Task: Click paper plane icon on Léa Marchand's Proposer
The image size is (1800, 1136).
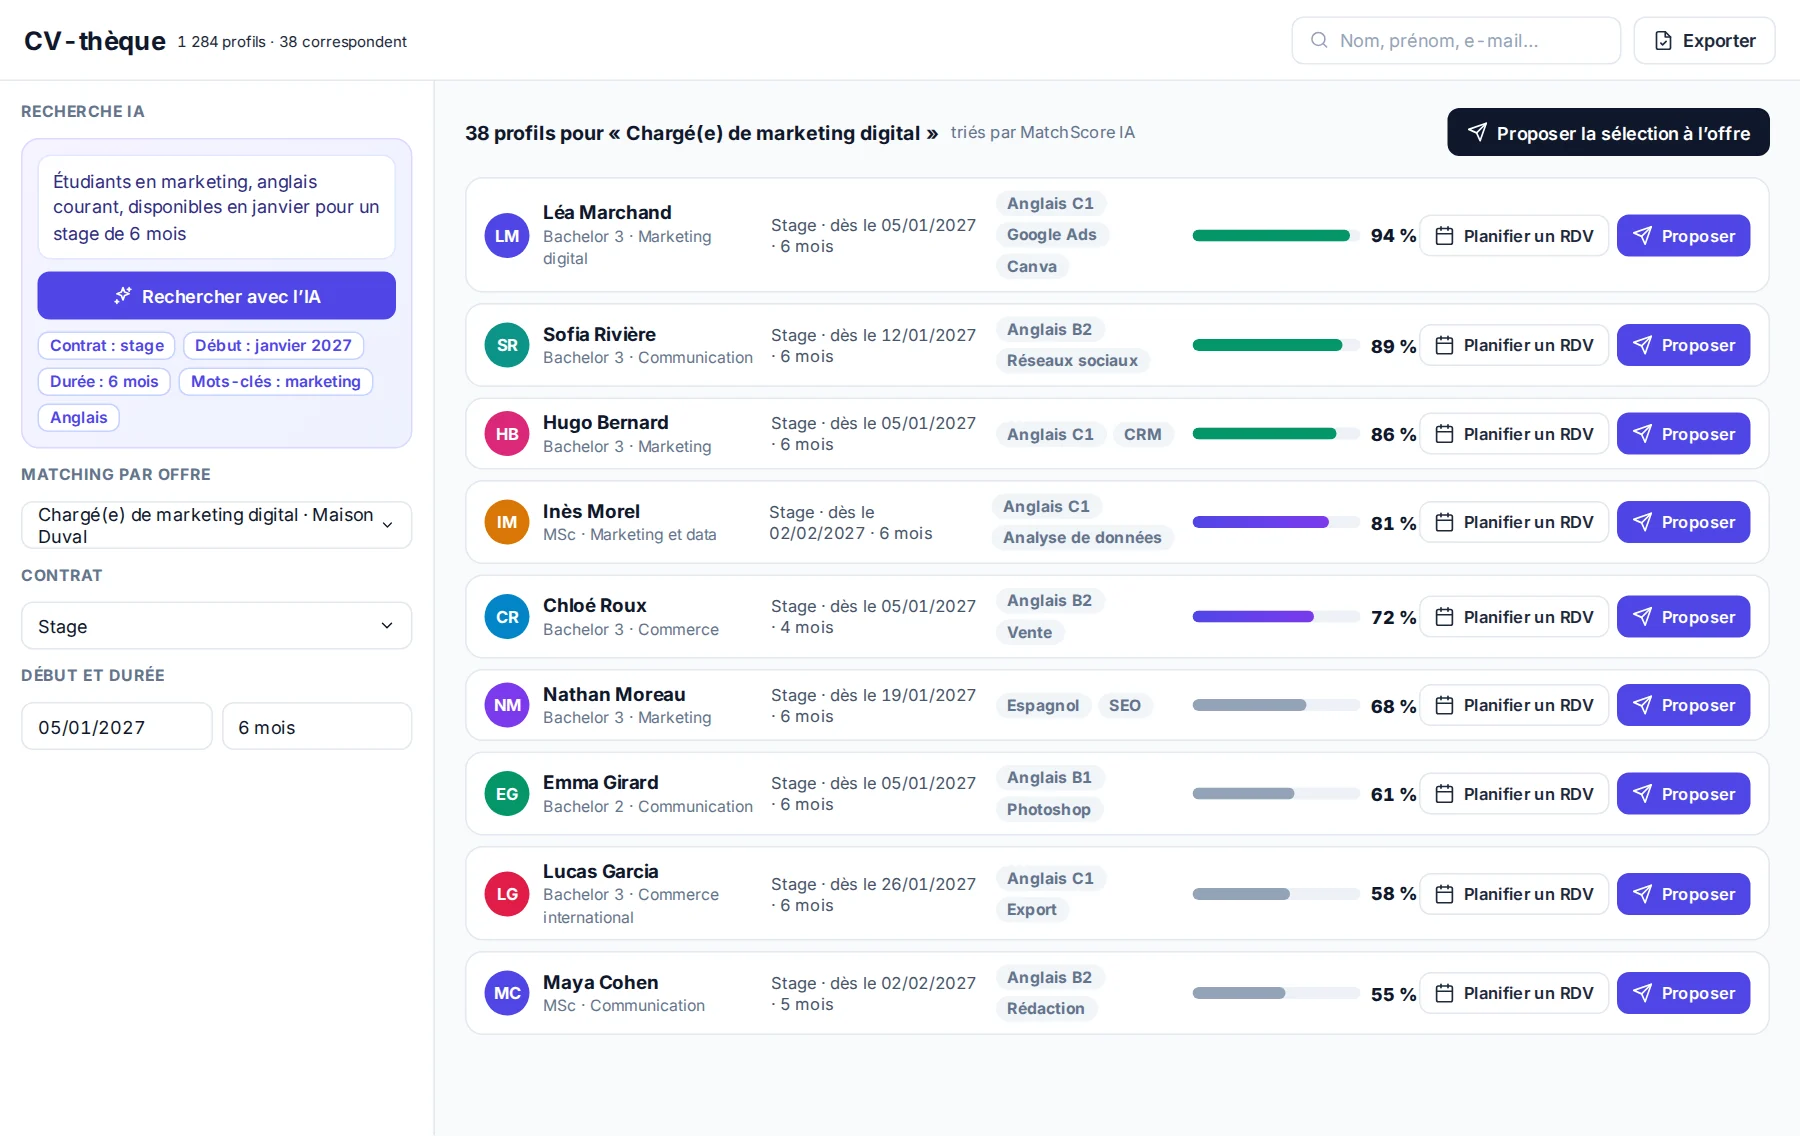Action: pos(1642,236)
